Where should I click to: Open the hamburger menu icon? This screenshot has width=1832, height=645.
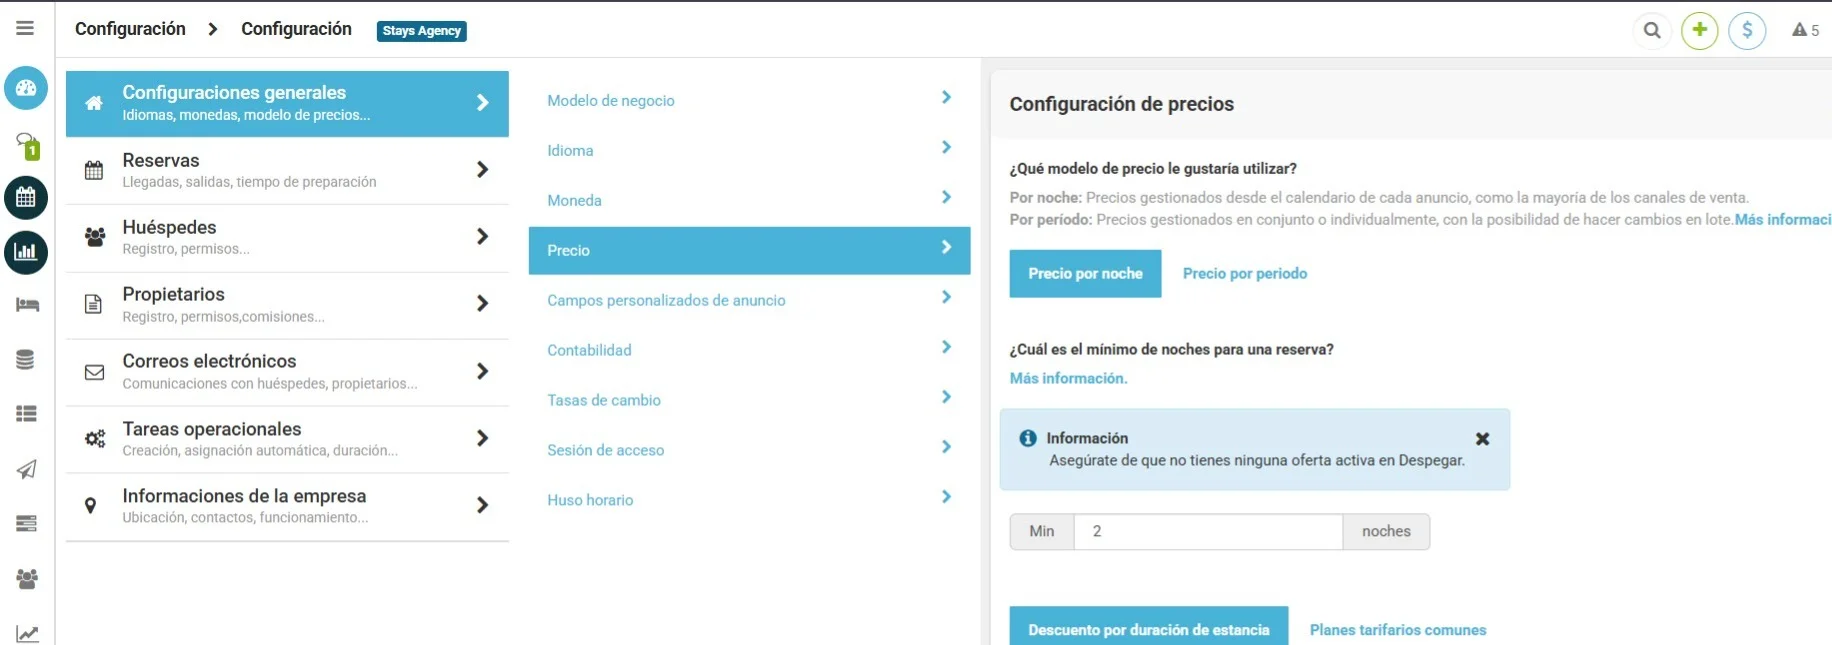pos(25,28)
